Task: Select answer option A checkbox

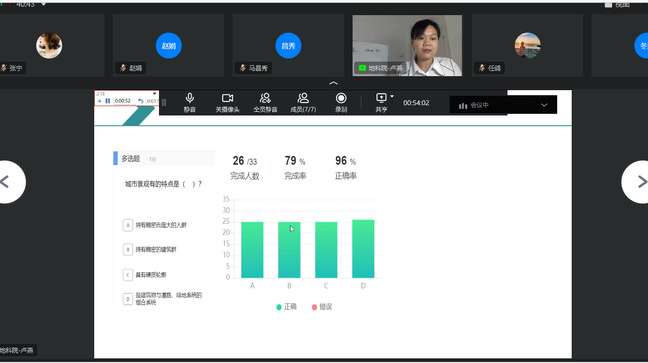Action: click(x=128, y=225)
